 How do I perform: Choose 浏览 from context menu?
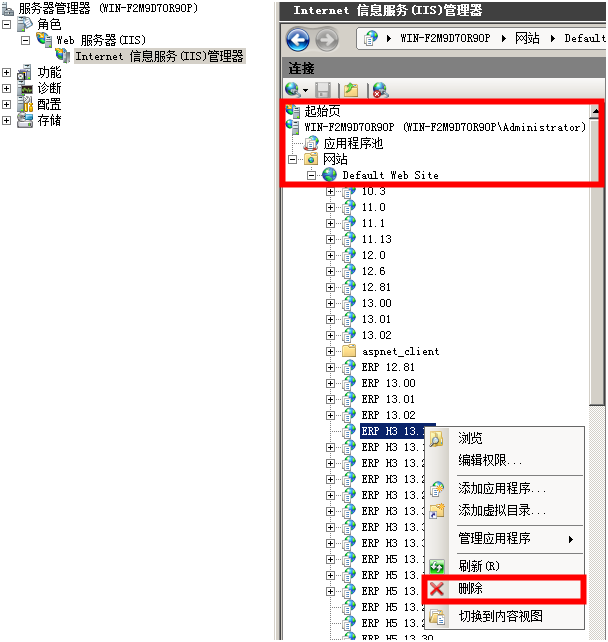[505, 438]
